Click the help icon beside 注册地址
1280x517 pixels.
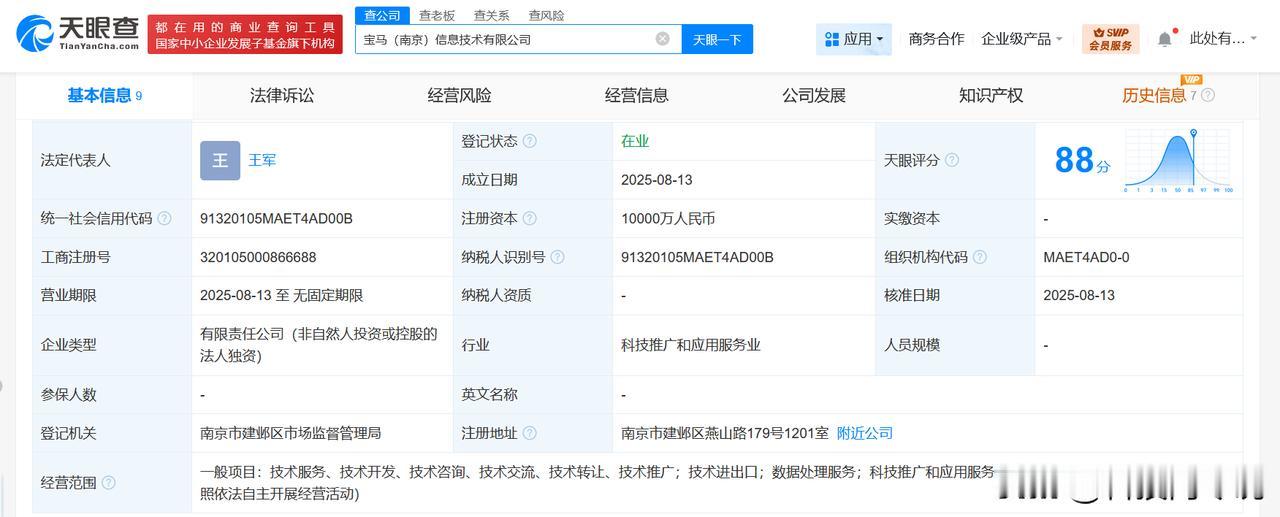(x=530, y=433)
